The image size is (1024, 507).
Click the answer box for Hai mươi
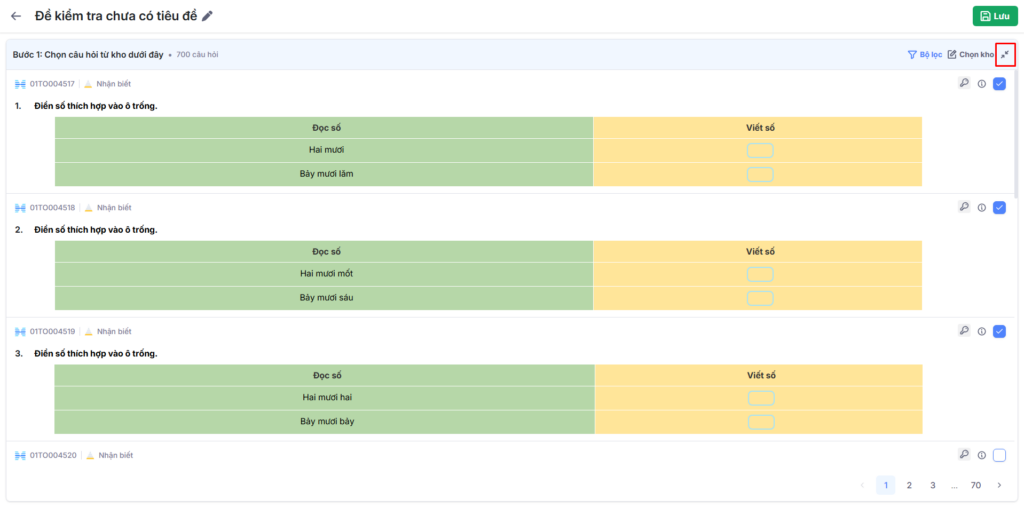[x=760, y=151]
